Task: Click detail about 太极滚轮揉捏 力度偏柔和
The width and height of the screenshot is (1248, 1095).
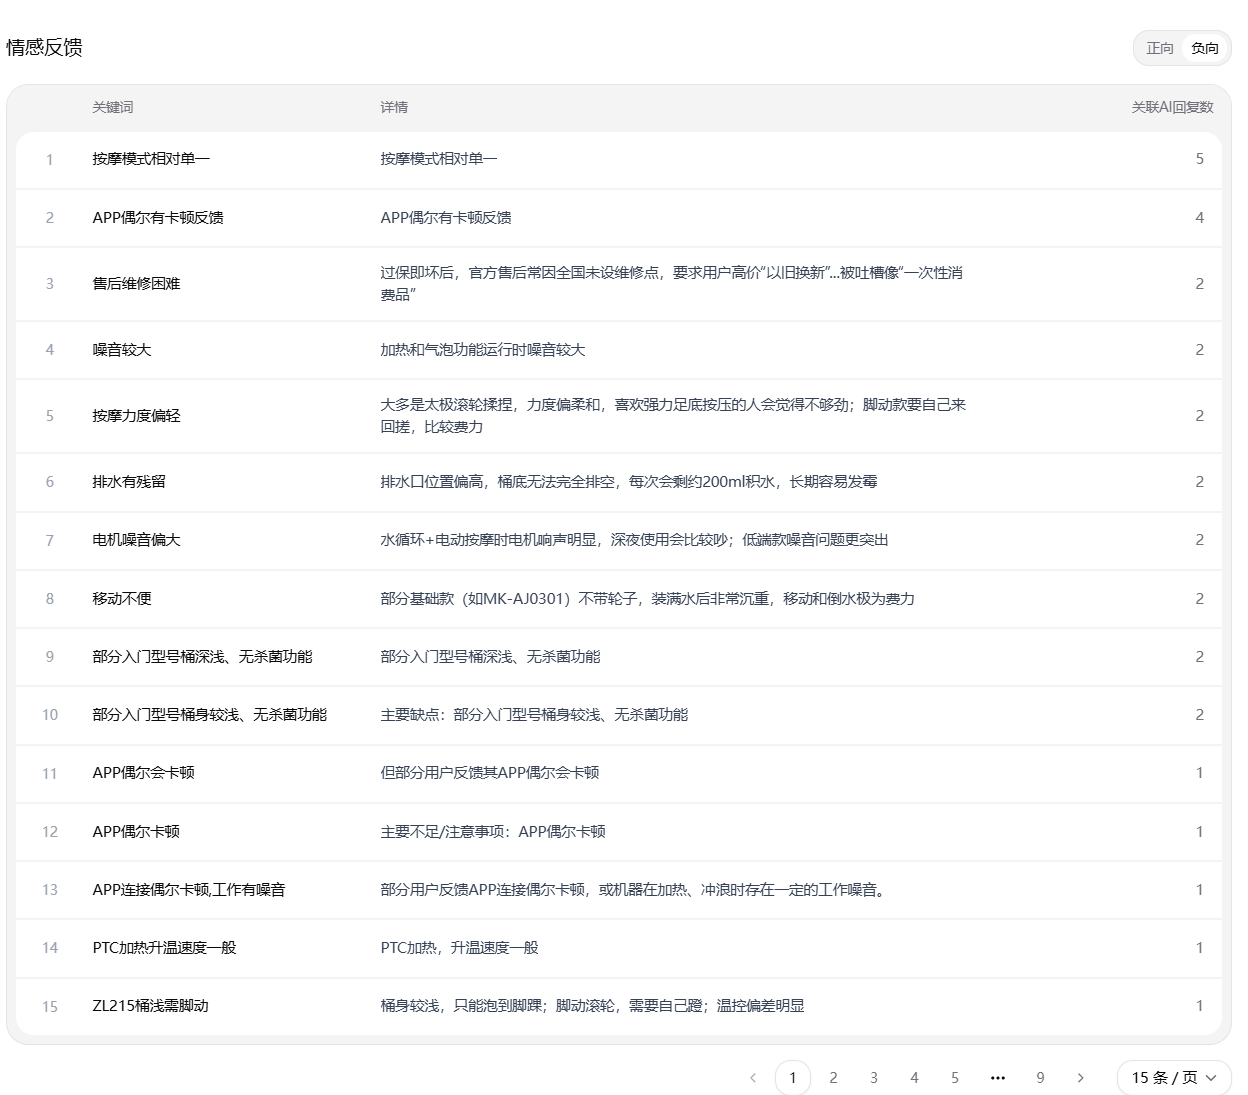Action: point(673,415)
